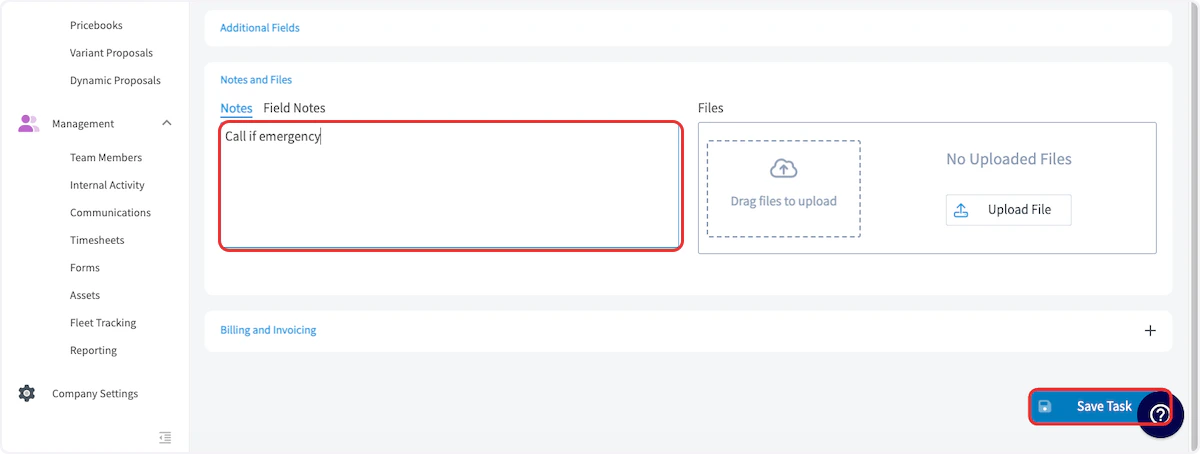Expand Billing and Invoicing with plus icon
This screenshot has height=454, width=1200.
1150,330
